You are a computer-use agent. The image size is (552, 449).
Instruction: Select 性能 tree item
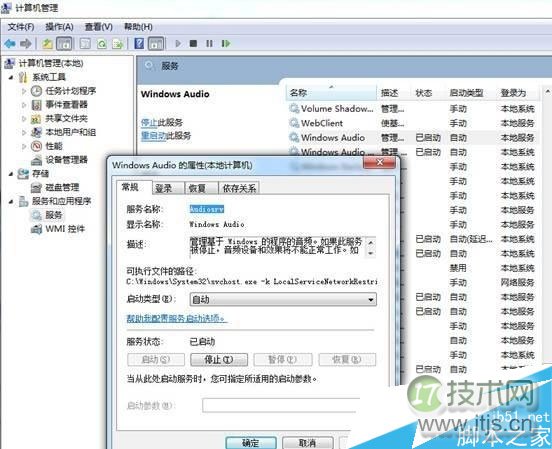[54, 146]
